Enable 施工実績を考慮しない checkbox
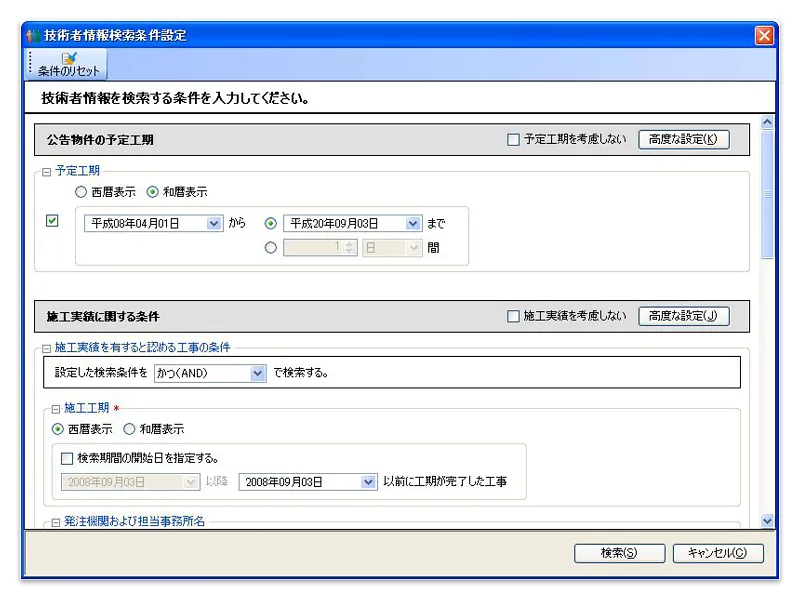This screenshot has width=800, height=600. (x=514, y=316)
